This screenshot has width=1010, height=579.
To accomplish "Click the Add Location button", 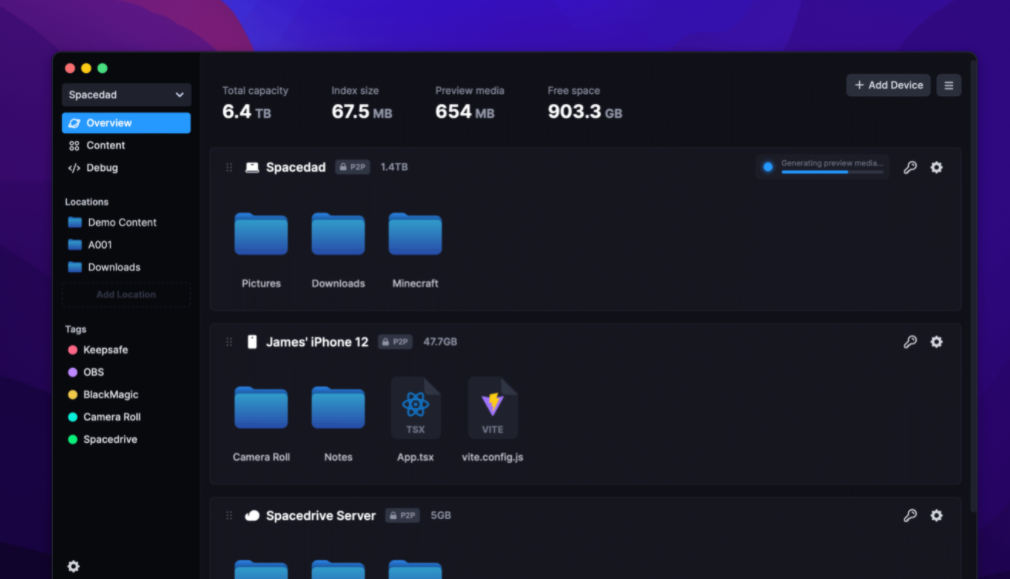I will (126, 294).
